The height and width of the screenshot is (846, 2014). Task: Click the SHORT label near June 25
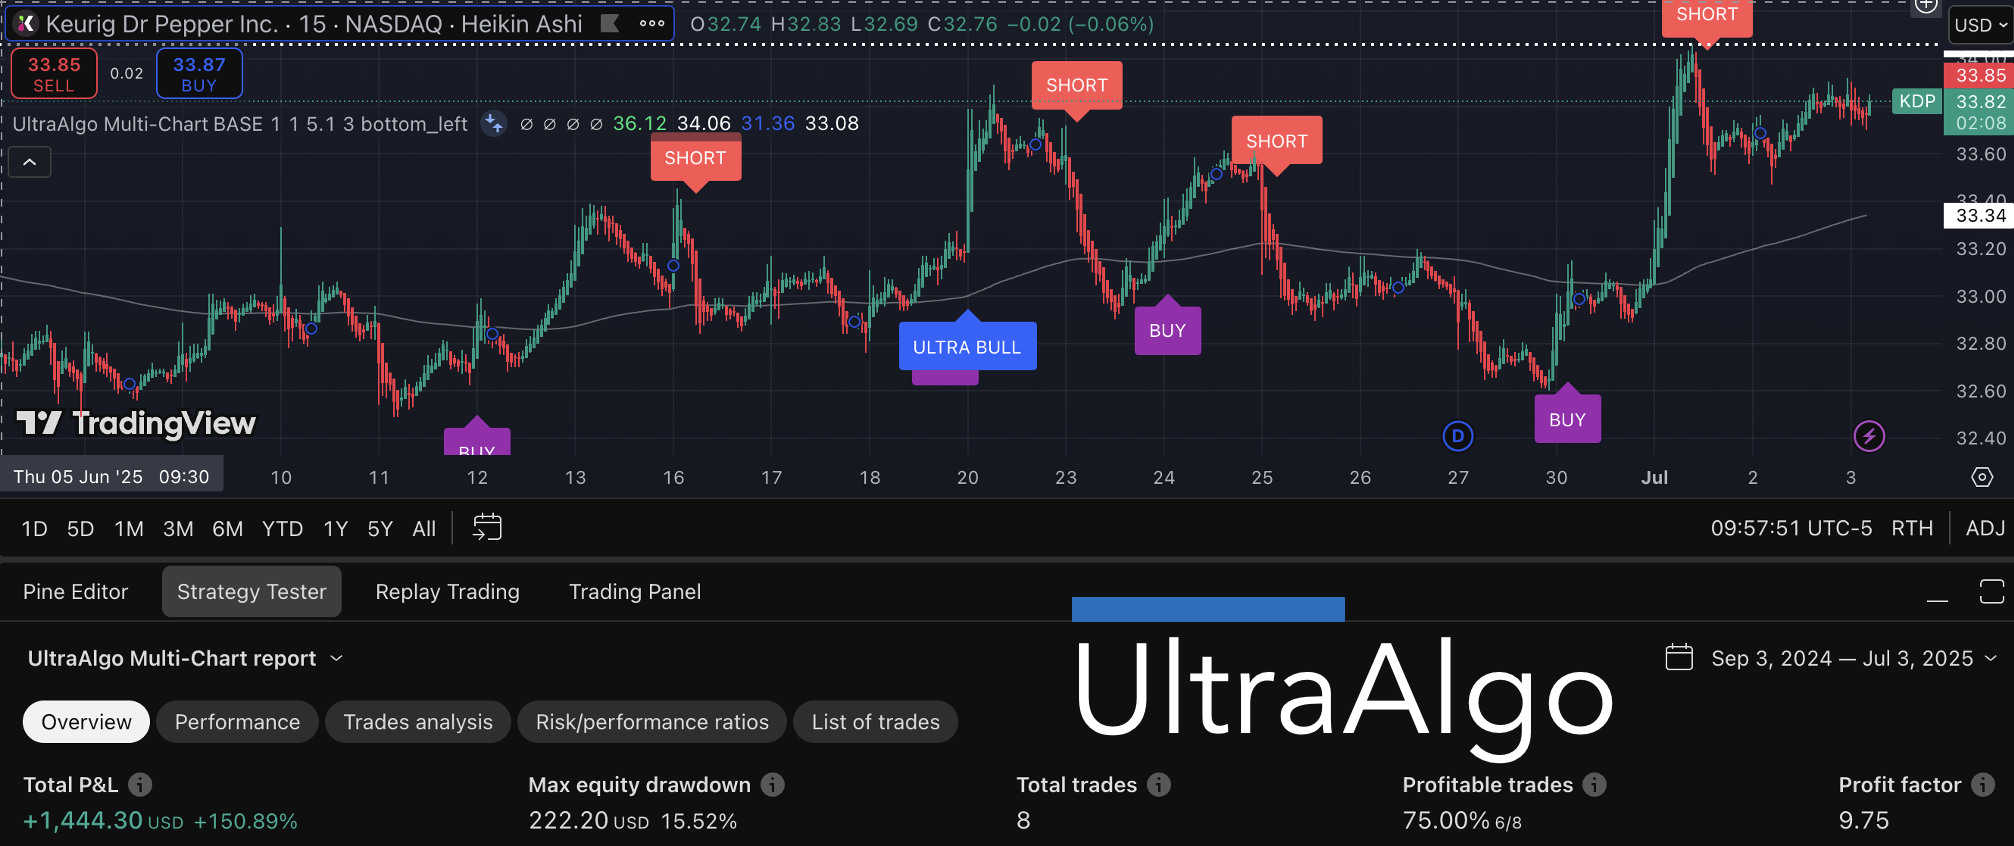[1277, 141]
